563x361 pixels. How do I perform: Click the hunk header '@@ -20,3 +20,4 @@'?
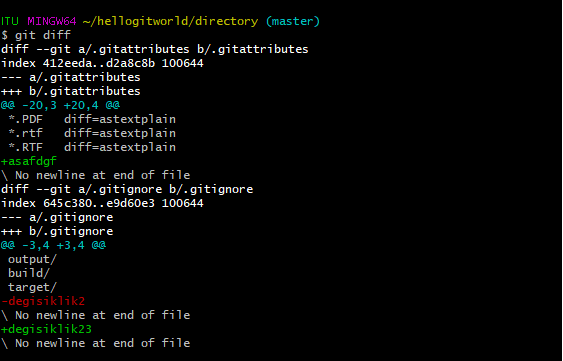click(x=60, y=105)
